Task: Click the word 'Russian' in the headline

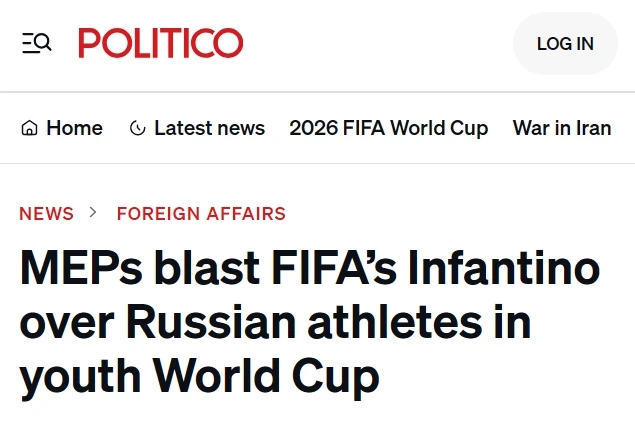Action: tap(211, 322)
